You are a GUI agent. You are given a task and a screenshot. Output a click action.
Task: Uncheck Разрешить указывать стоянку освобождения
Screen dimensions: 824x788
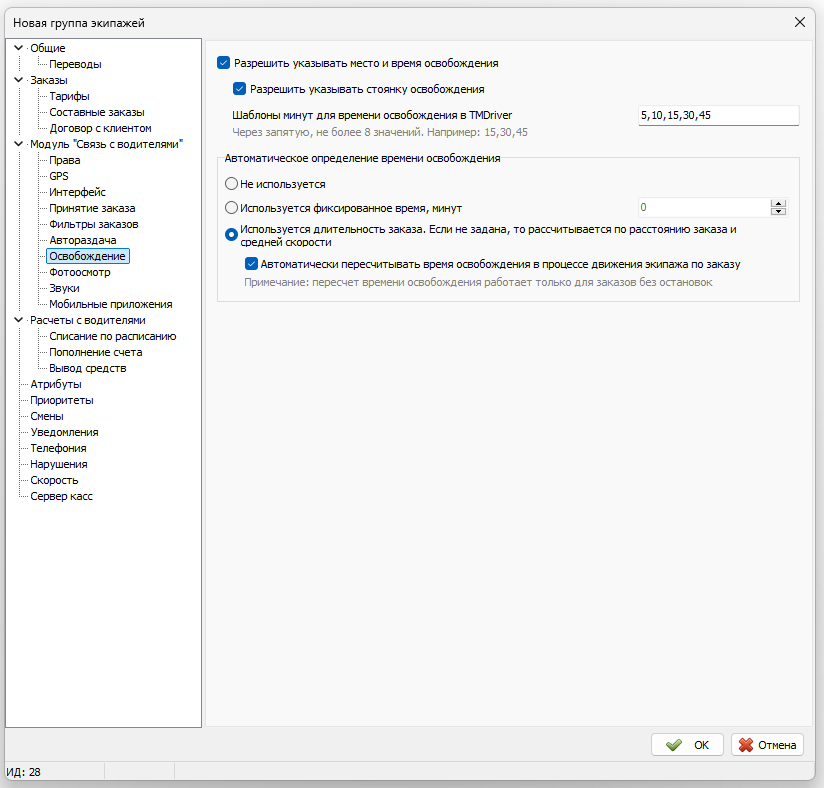240,89
